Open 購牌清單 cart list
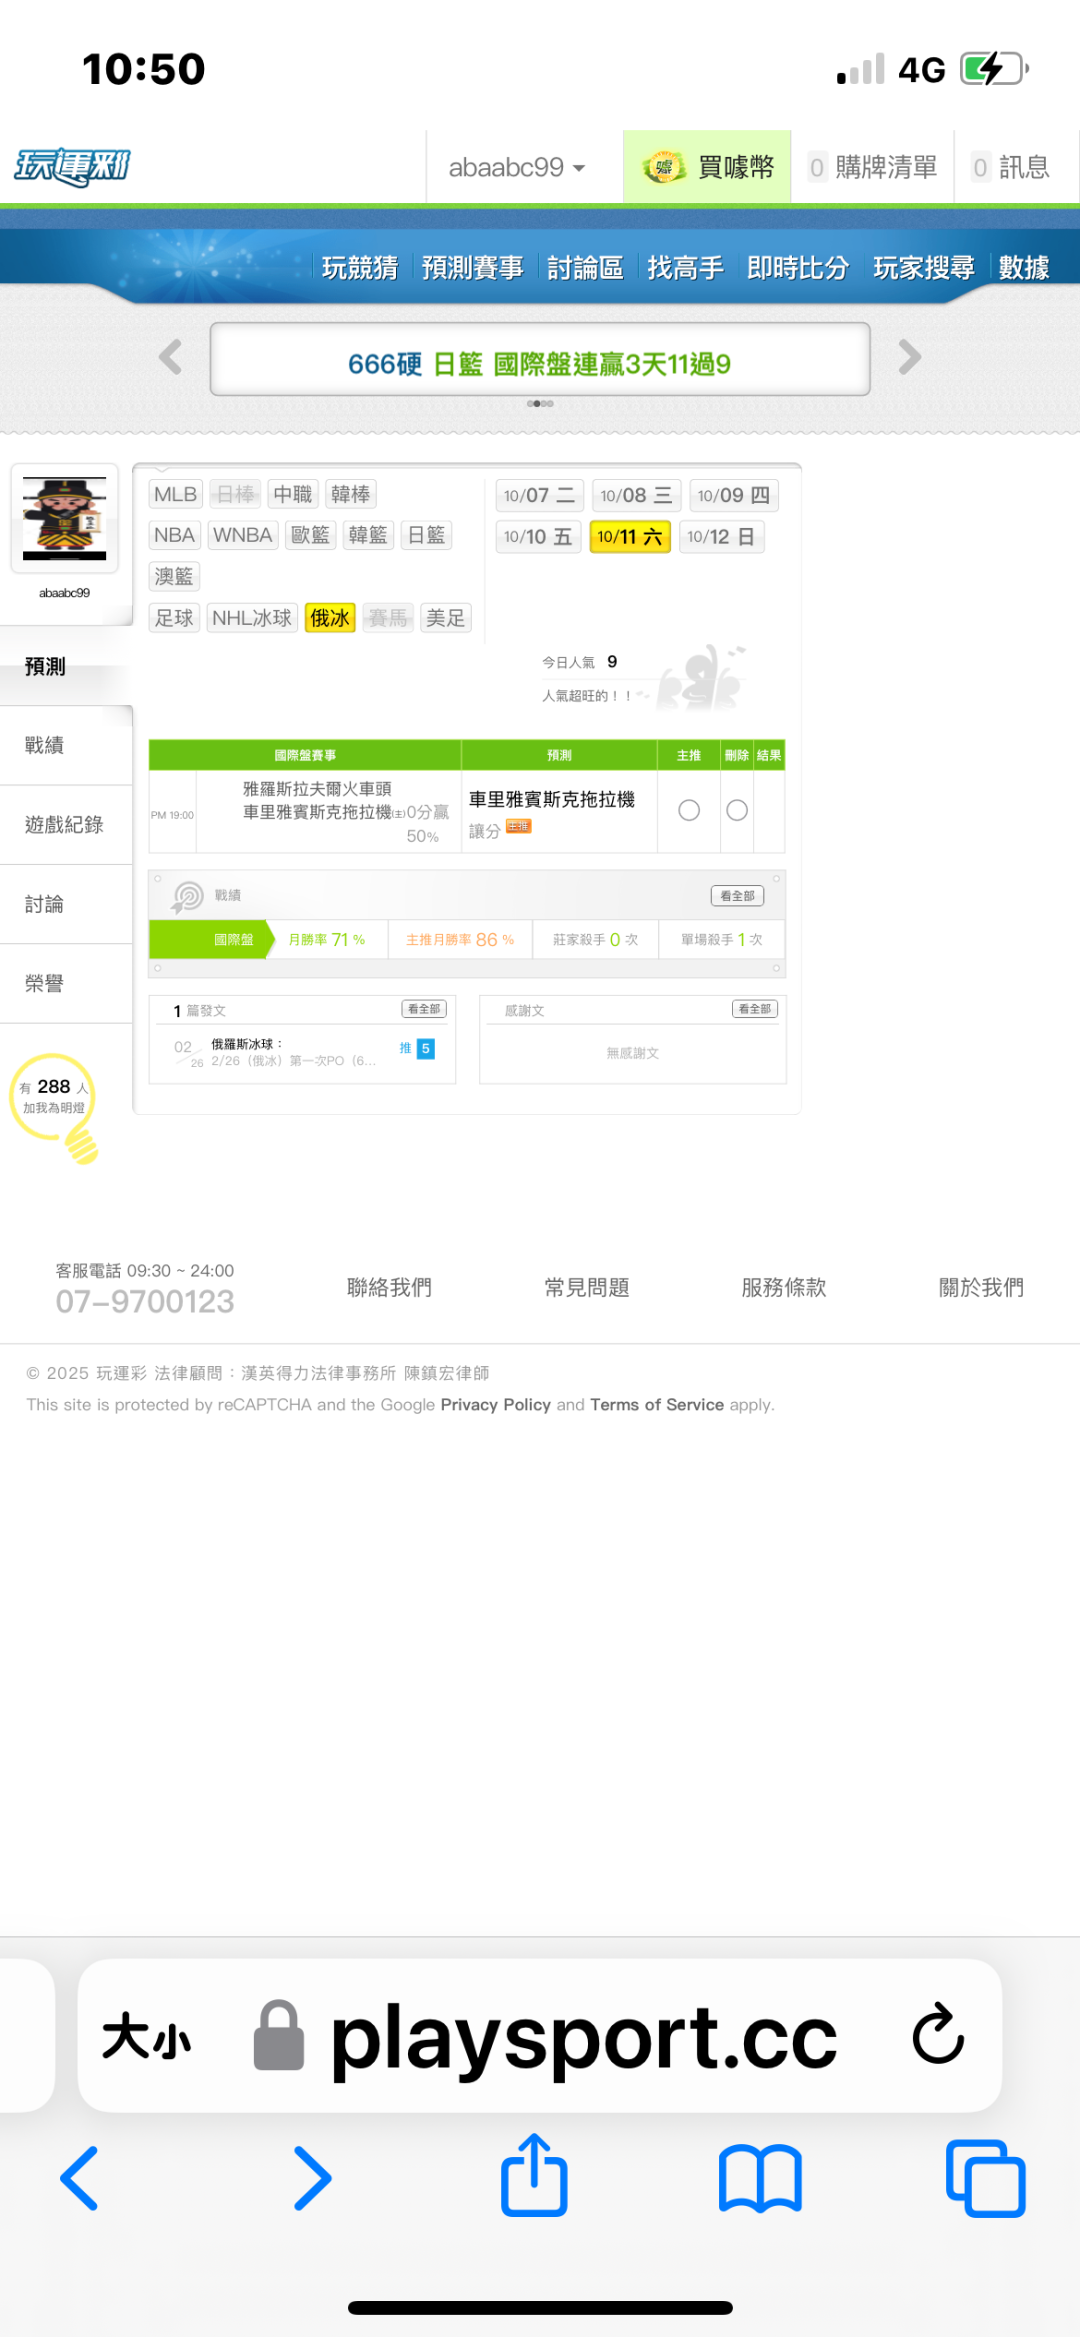1080x2337 pixels. pos(873,167)
